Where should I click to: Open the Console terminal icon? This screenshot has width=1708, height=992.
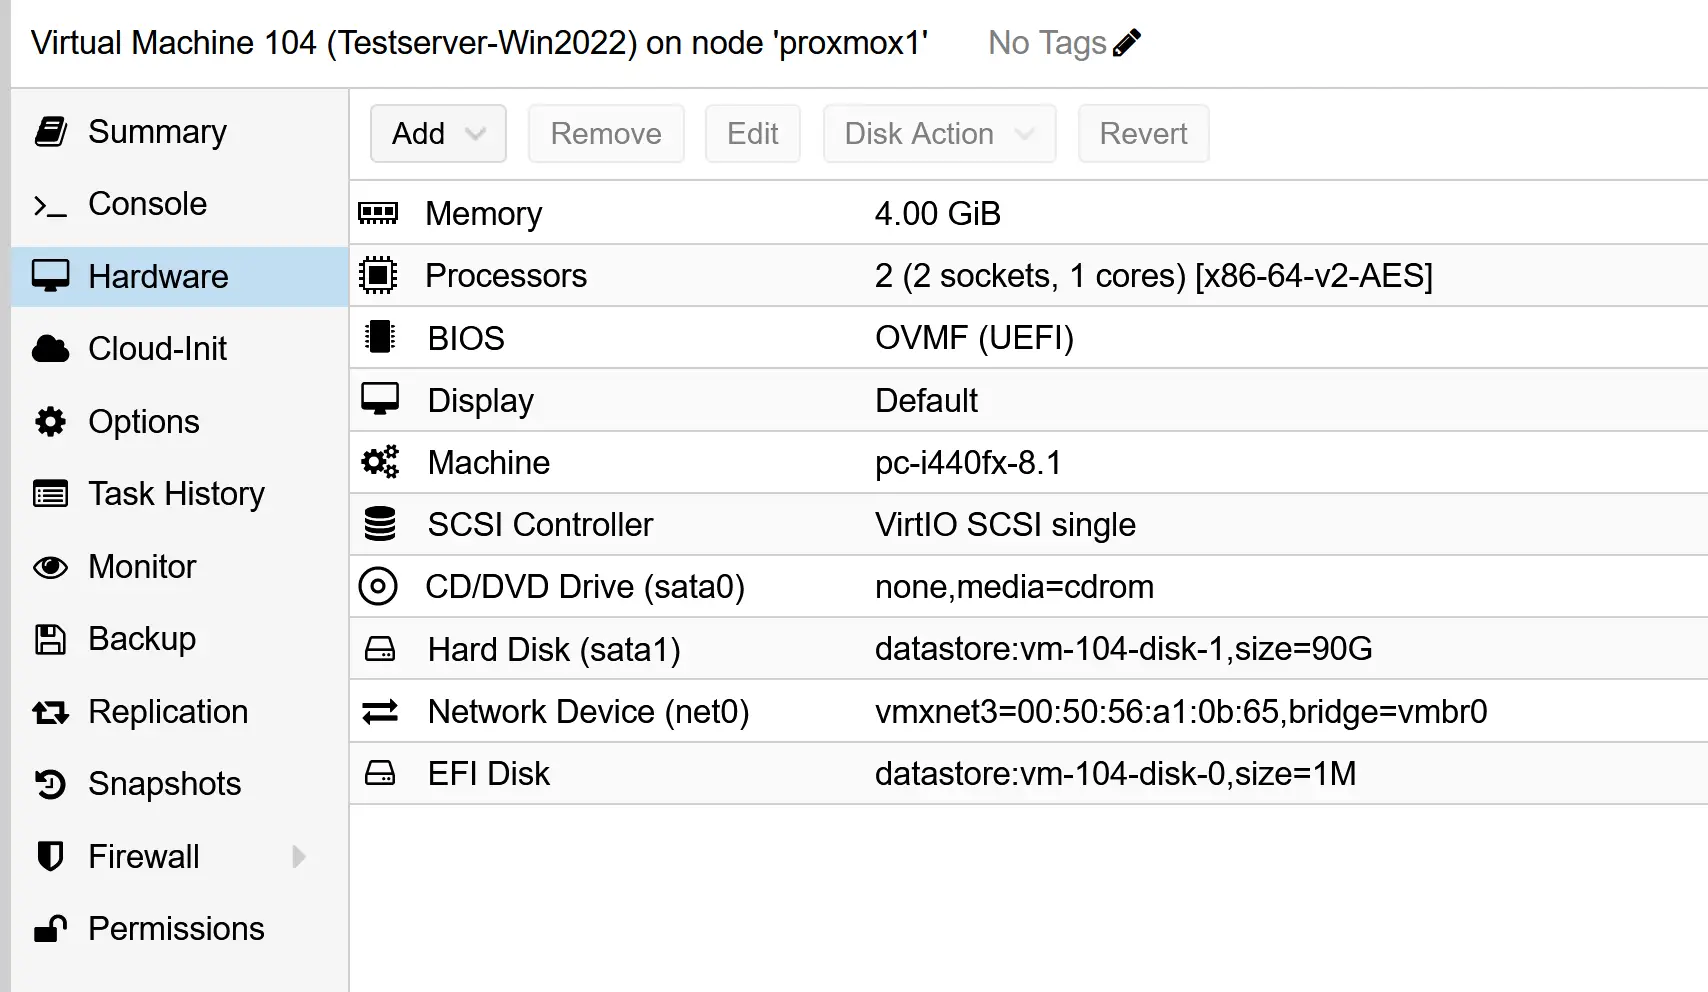(x=51, y=203)
